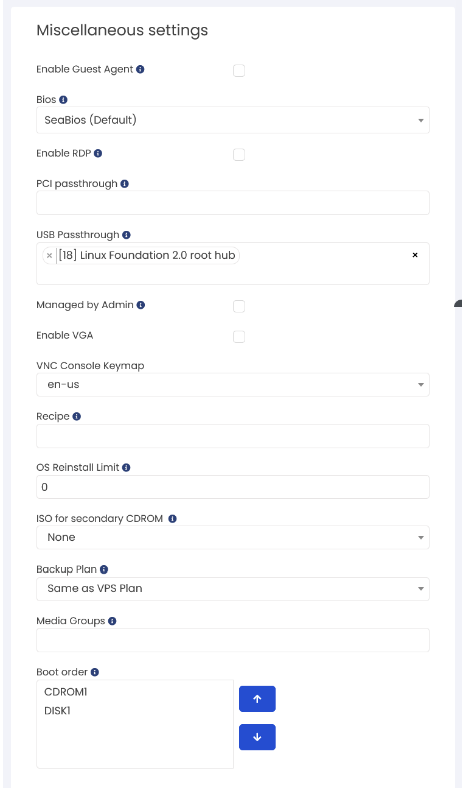
Task: Enable the Guest Agent checkbox
Action: click(239, 70)
